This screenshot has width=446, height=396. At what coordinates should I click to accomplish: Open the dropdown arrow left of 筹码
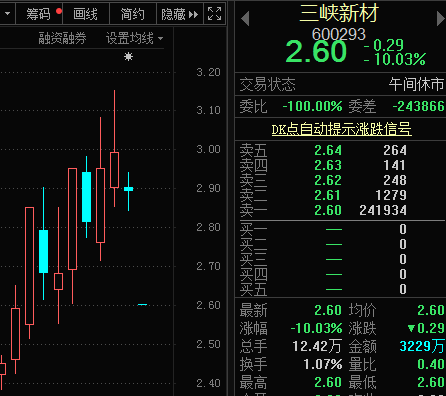click(7, 14)
